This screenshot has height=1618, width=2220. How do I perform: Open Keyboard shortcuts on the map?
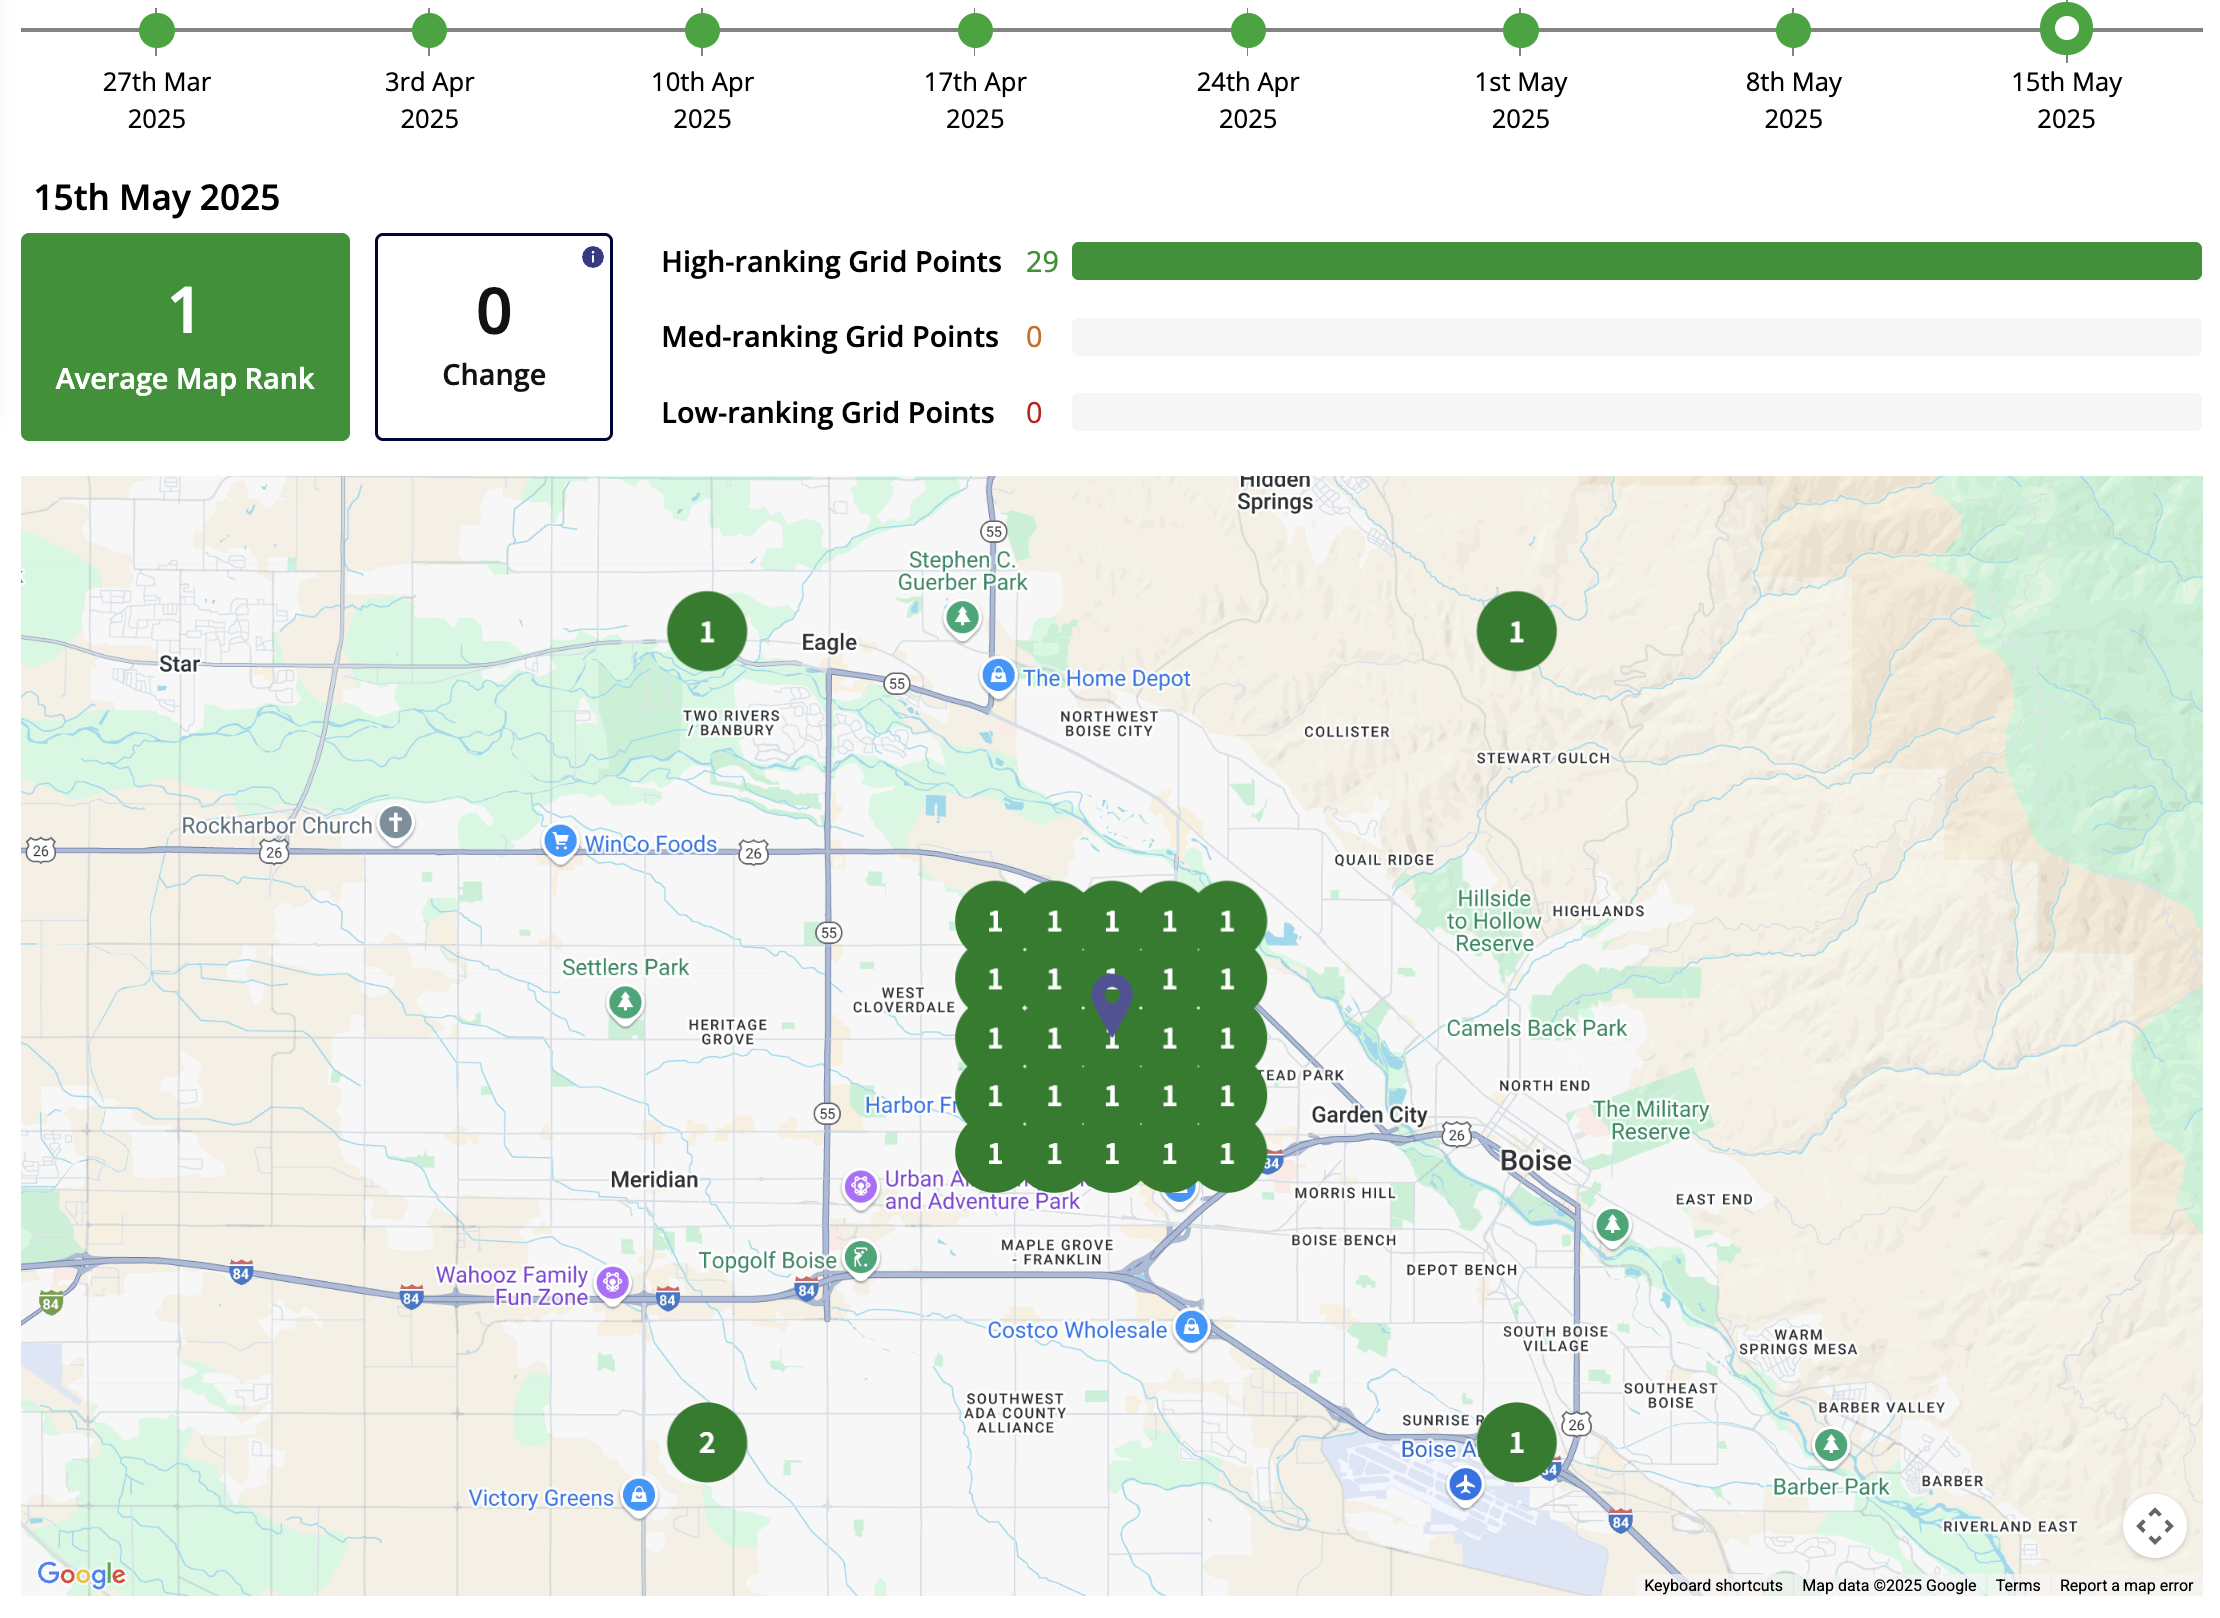1713,1585
